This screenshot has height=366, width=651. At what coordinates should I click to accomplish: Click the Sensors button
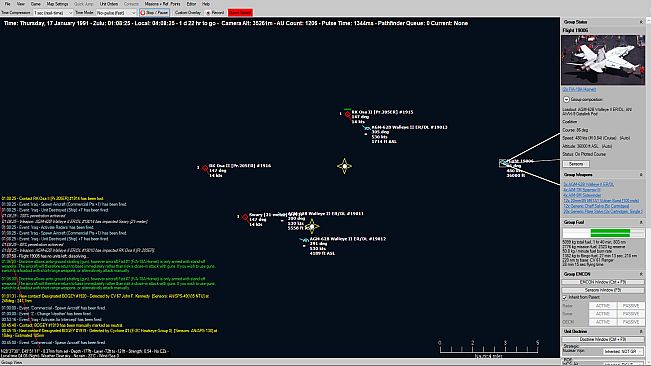(x=575, y=164)
